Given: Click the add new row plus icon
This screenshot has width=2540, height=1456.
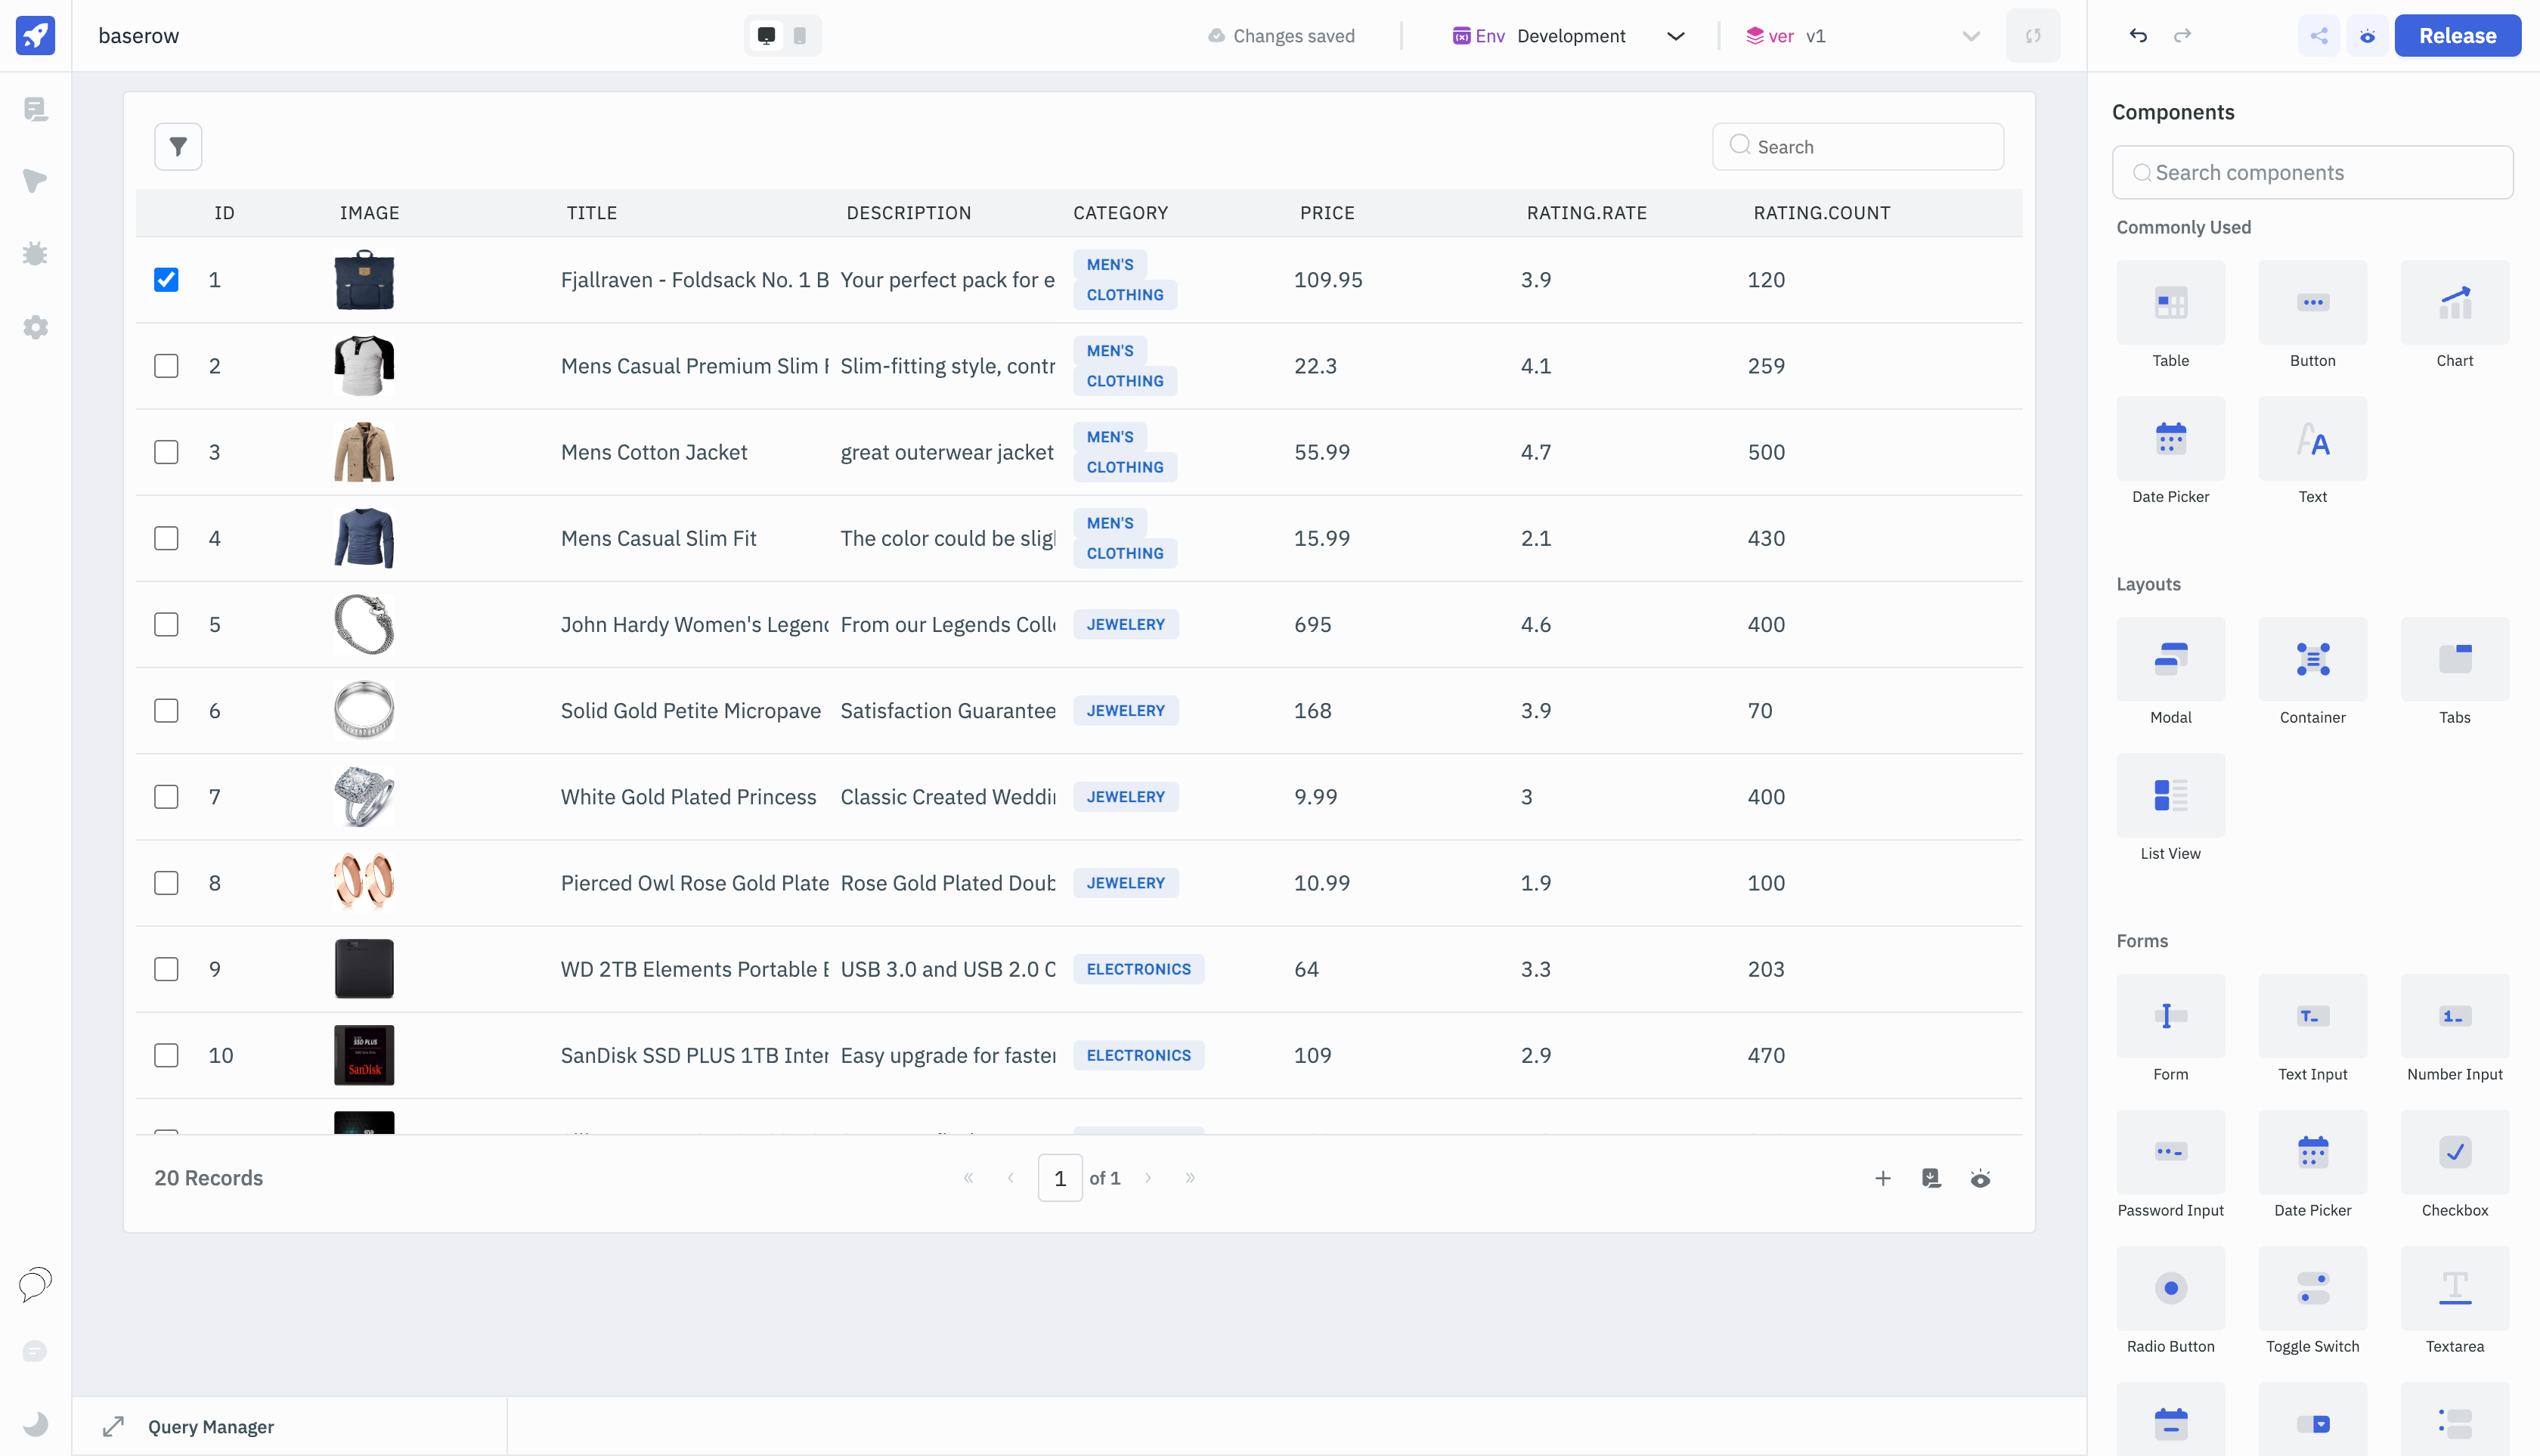Looking at the screenshot, I should tap(1882, 1178).
